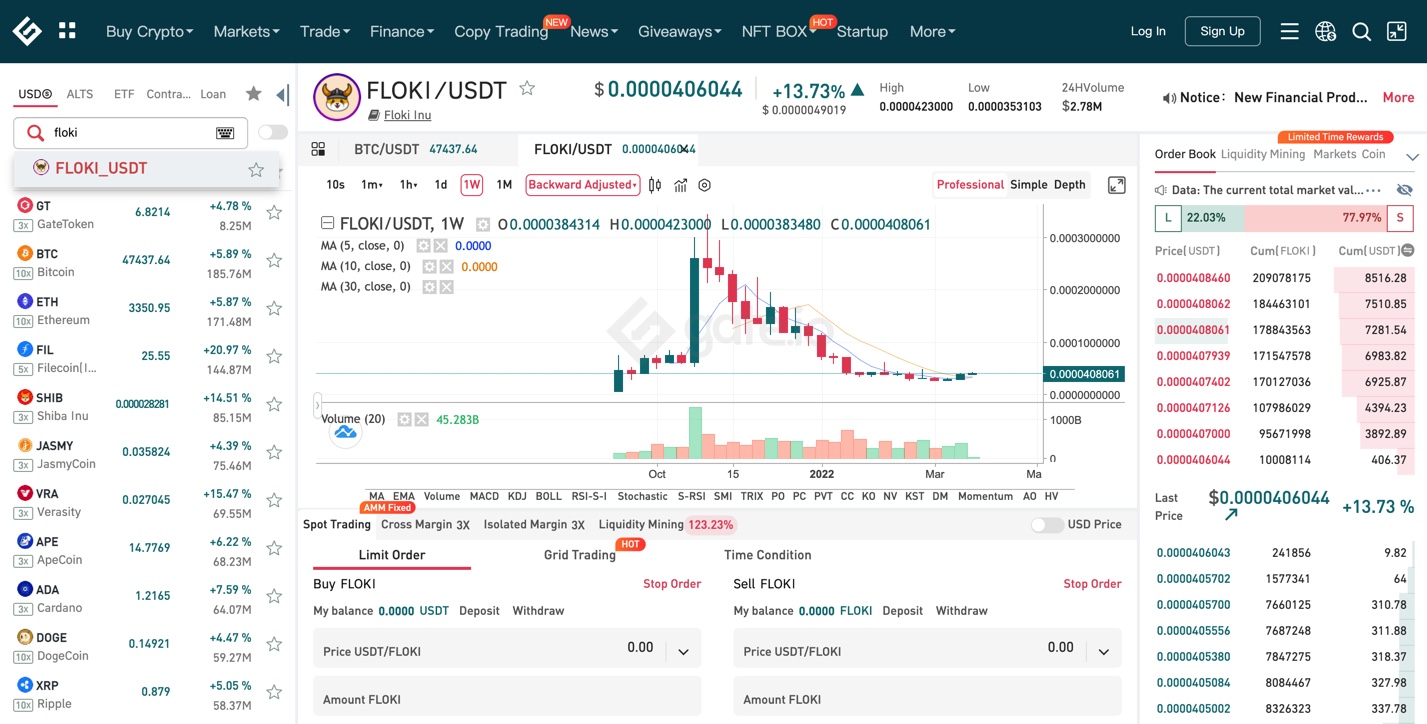Expand the Finance dropdown menu
The width and height of the screenshot is (1427, 724).
(402, 31)
